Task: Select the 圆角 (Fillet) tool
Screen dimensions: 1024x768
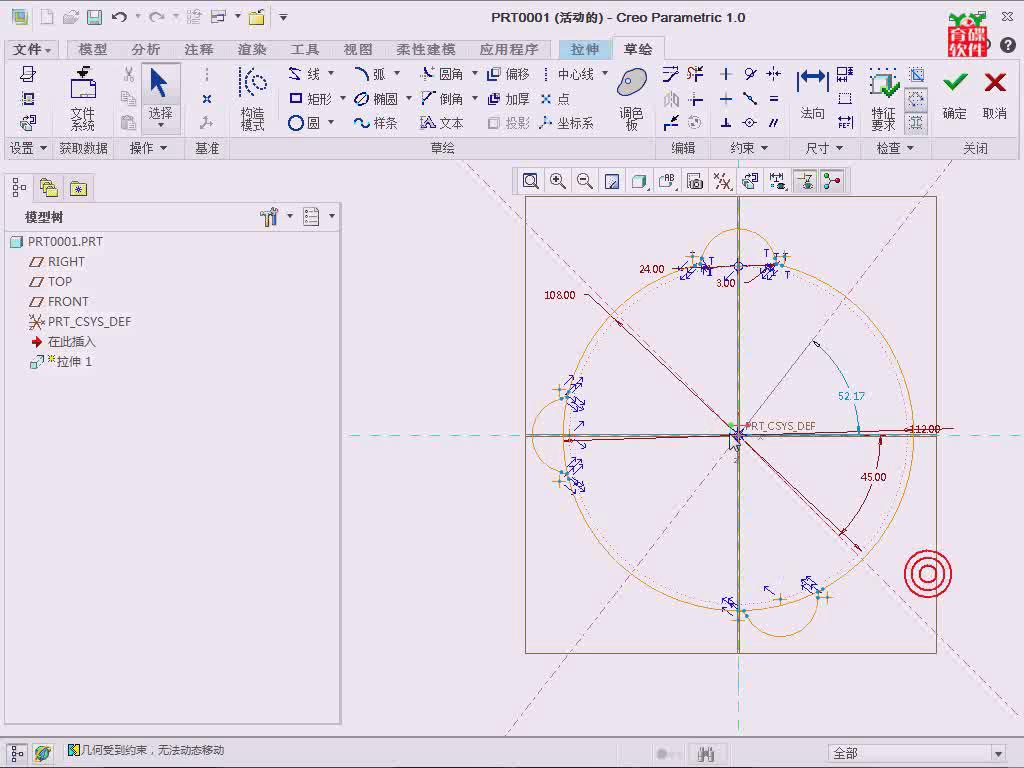Action: pos(442,74)
